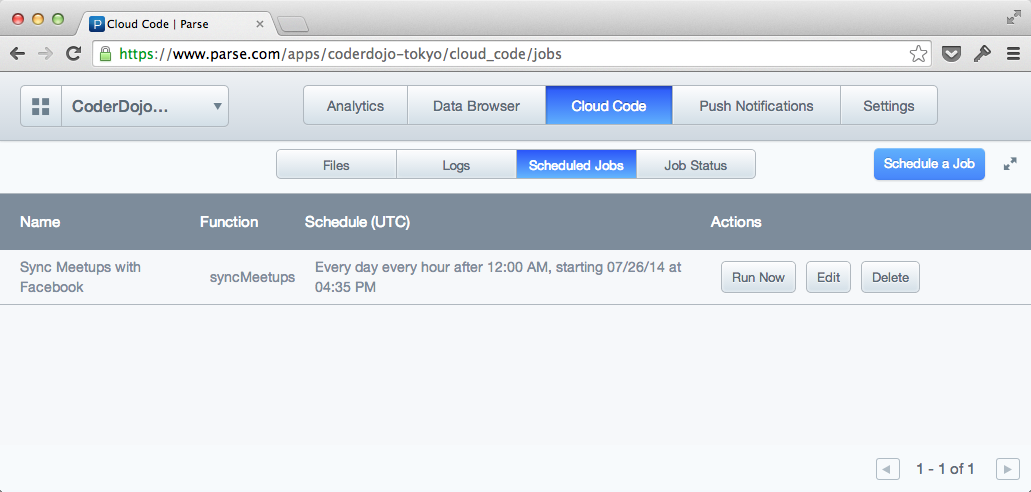
Task: Bookmark page with the star icon
Action: pyautogui.click(x=918, y=54)
